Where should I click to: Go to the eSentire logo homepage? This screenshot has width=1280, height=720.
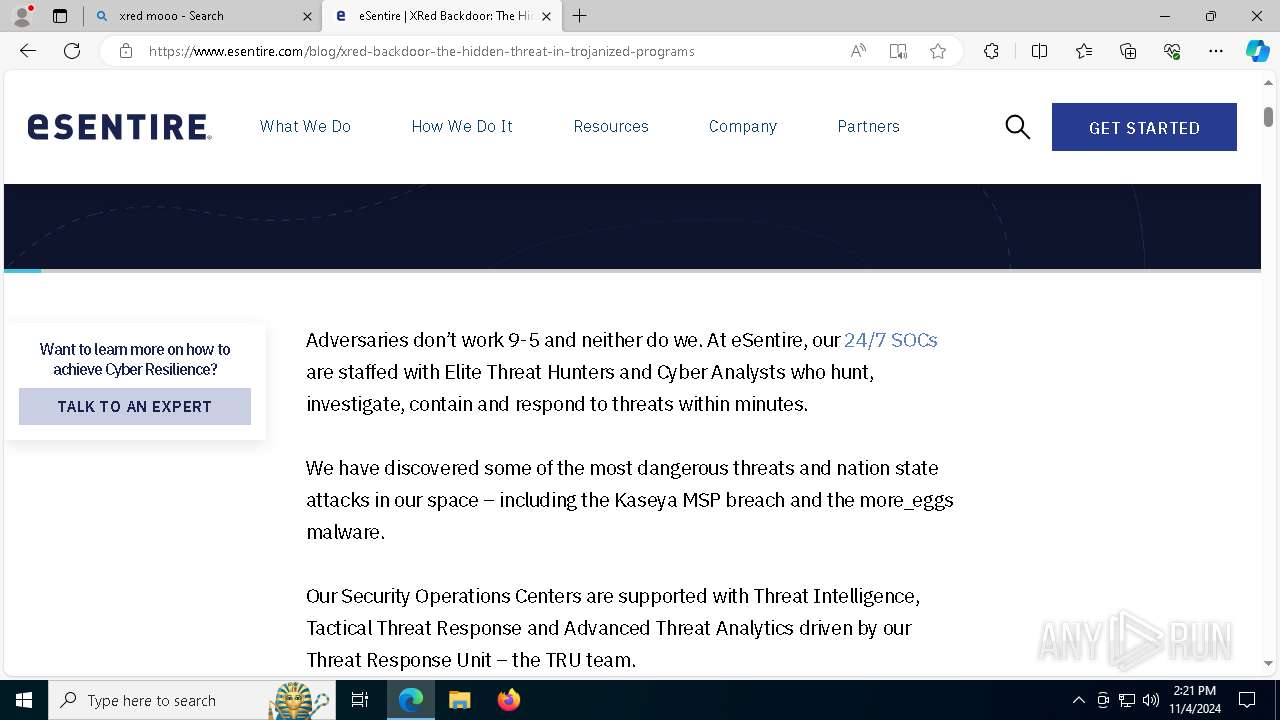[119, 127]
